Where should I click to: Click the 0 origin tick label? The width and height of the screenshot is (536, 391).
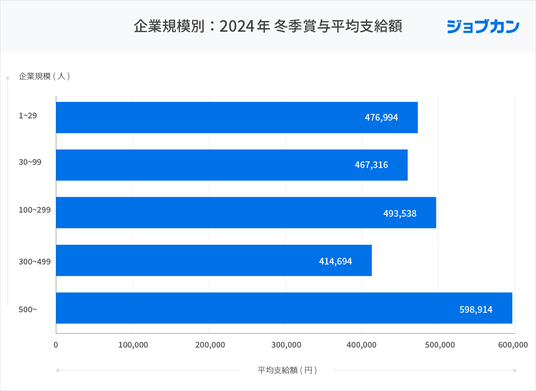(x=56, y=345)
